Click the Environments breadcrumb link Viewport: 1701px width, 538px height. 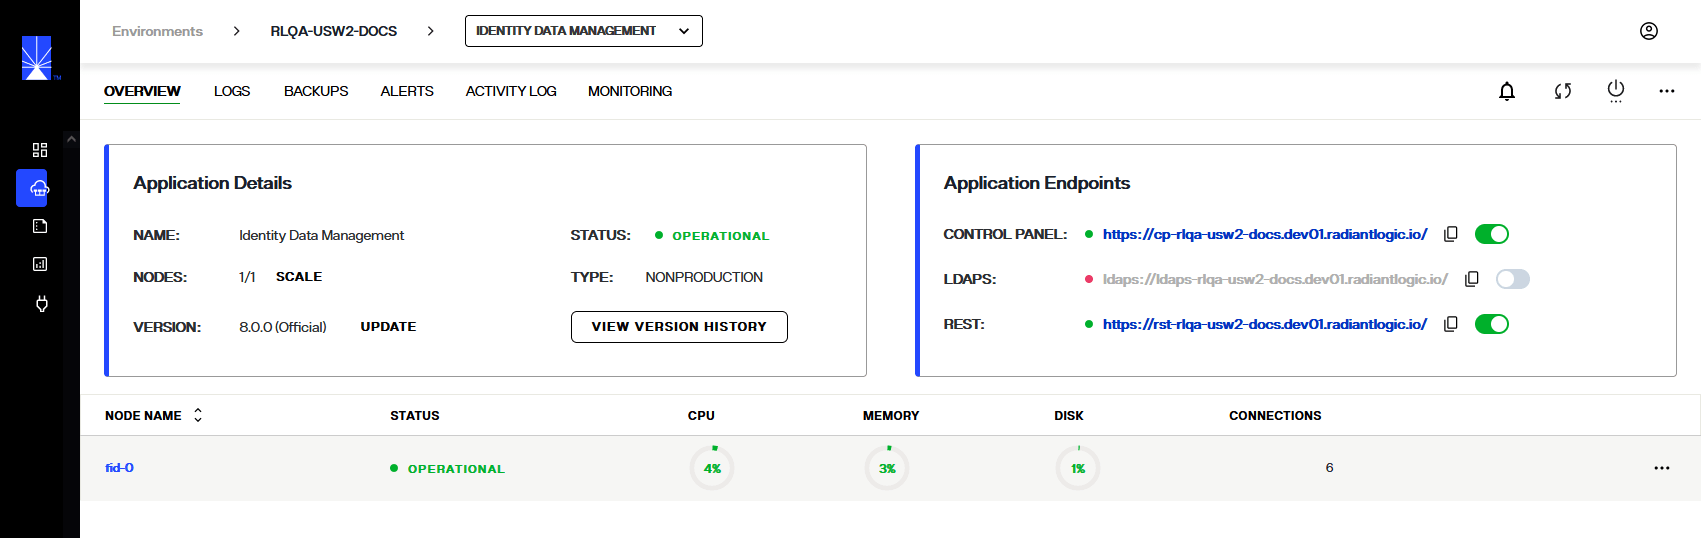click(x=157, y=31)
